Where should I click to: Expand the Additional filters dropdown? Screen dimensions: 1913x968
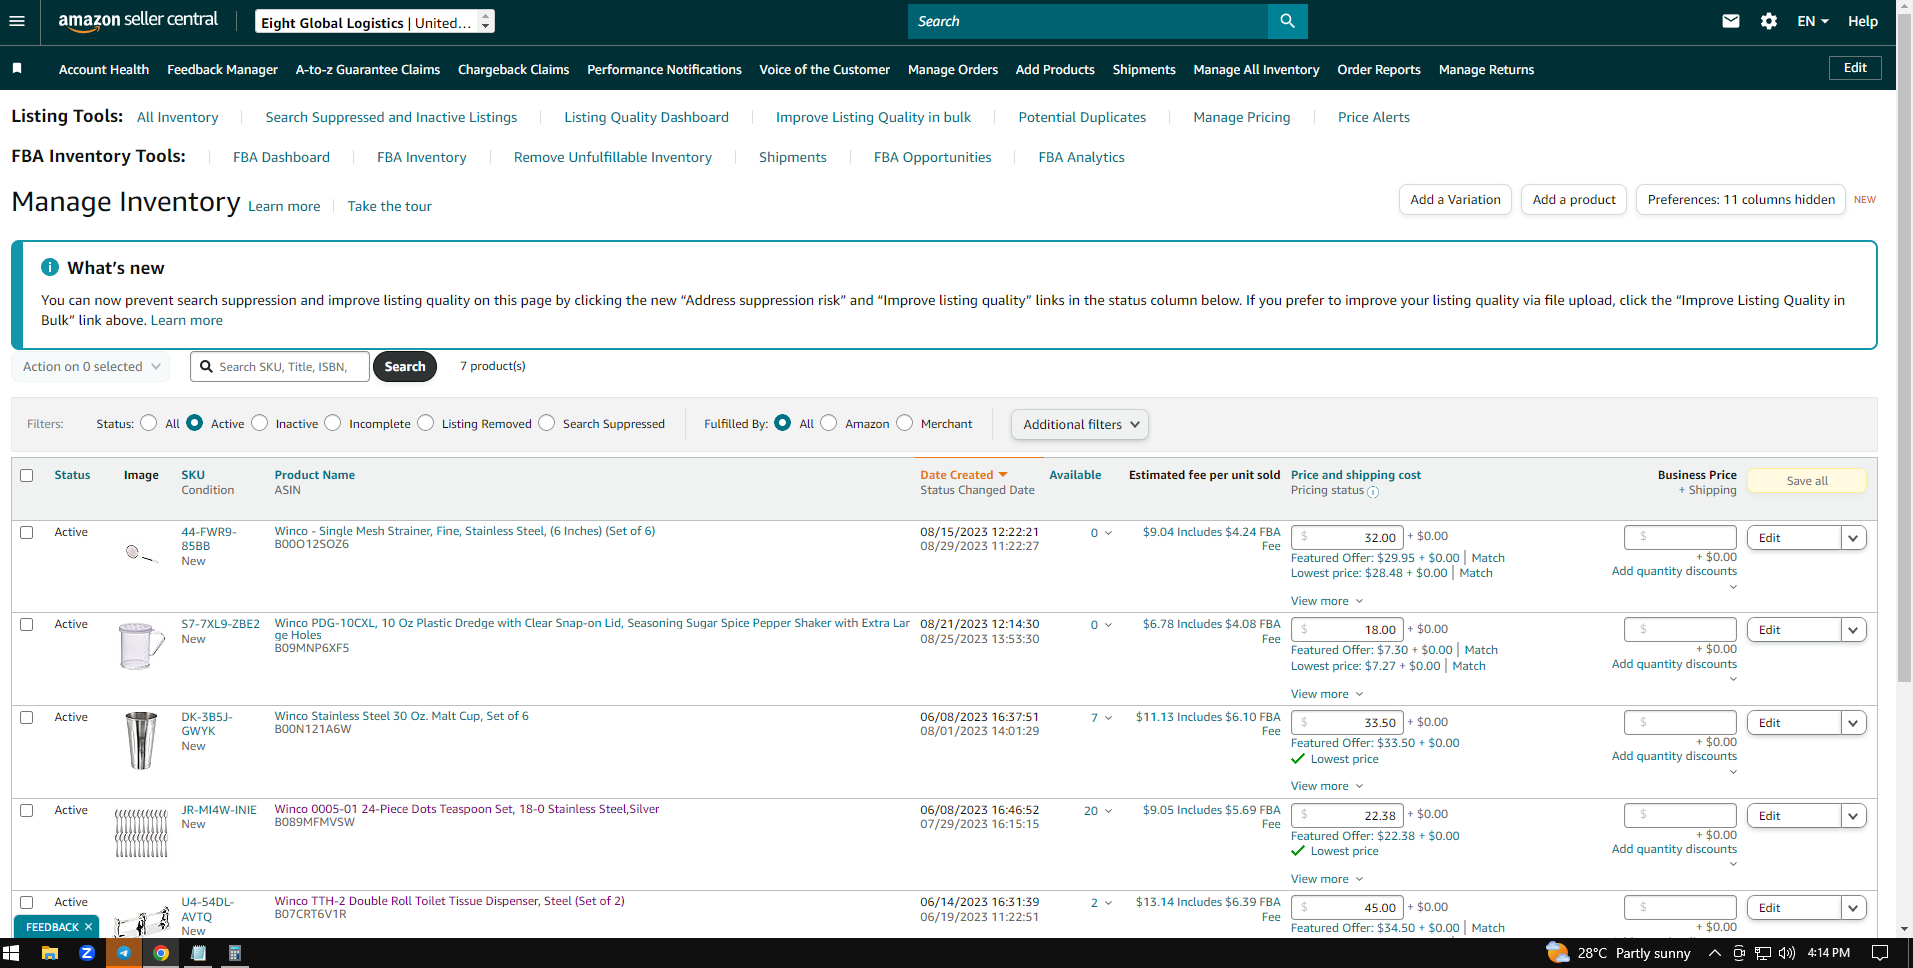click(1080, 424)
